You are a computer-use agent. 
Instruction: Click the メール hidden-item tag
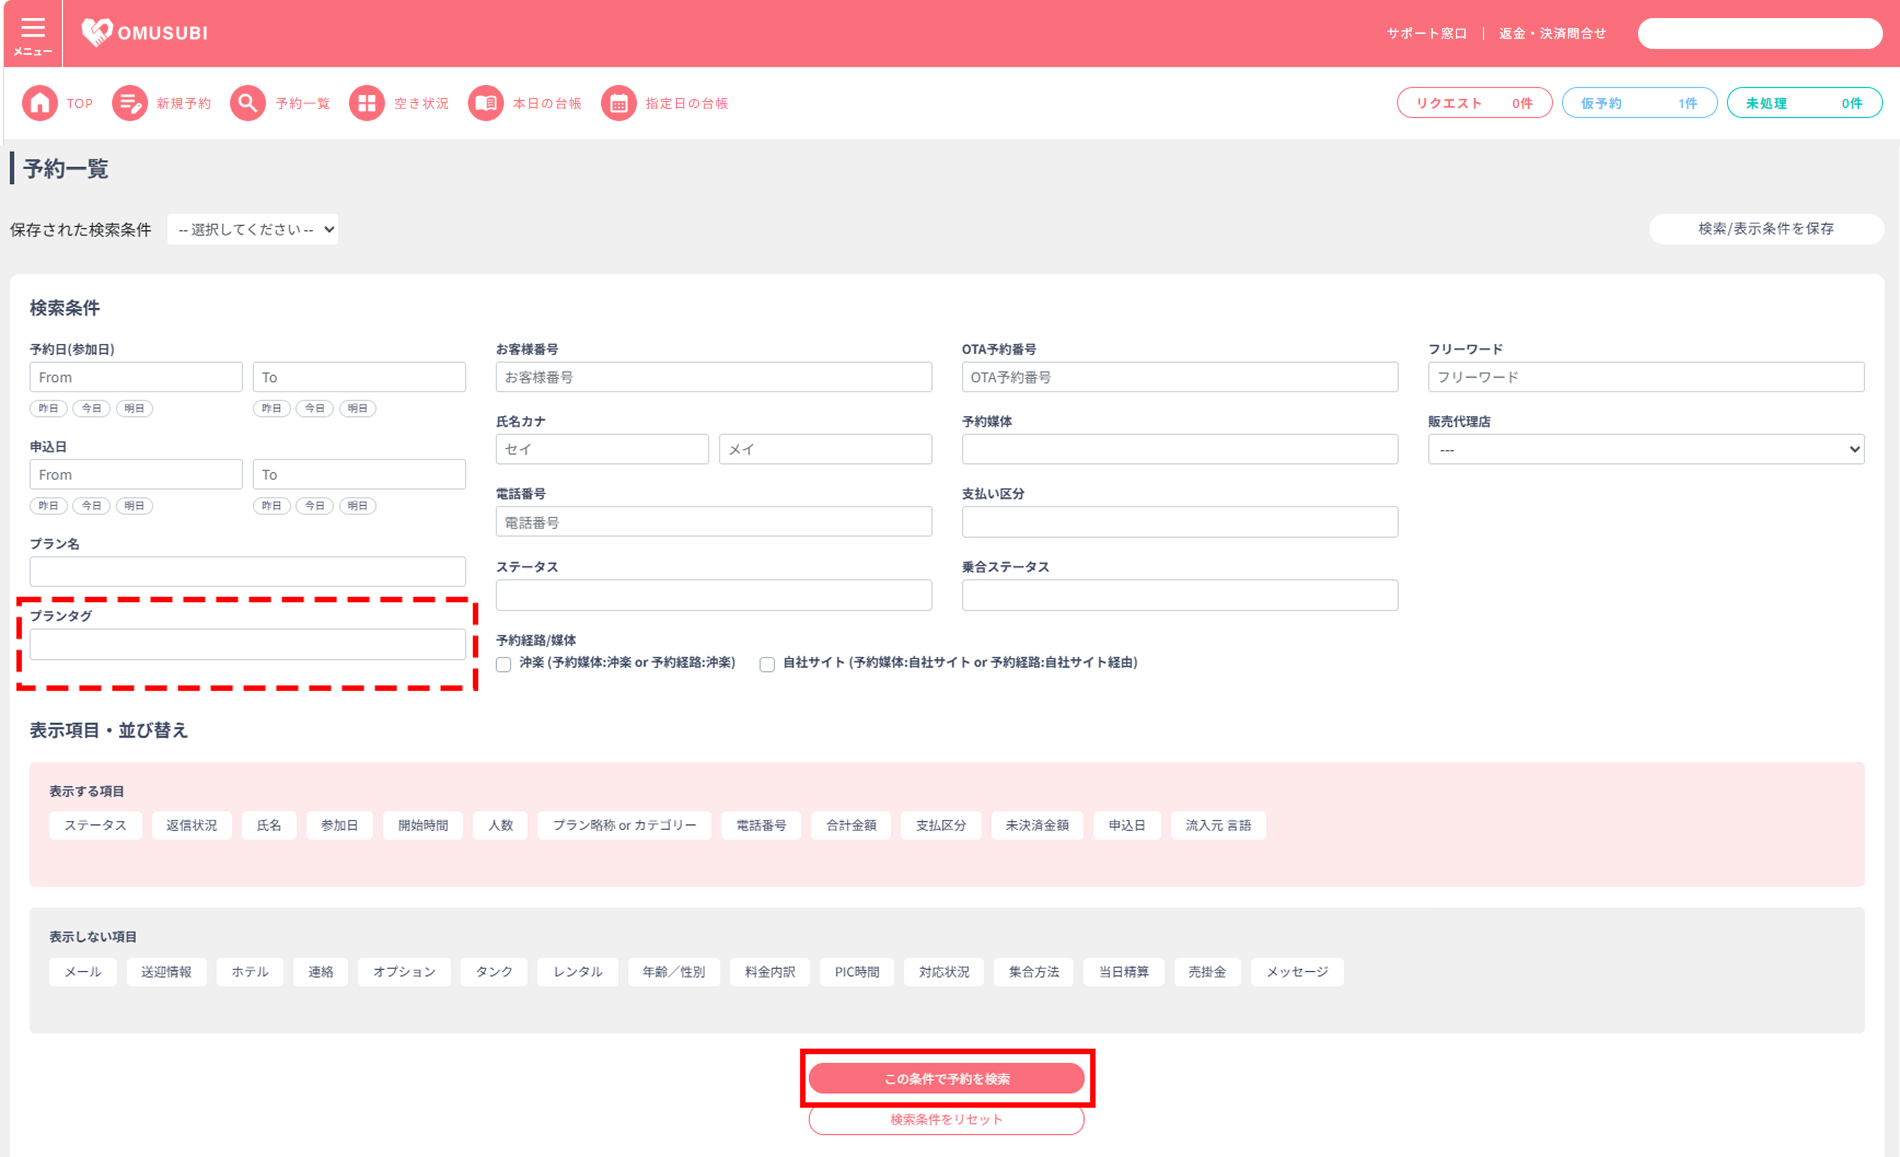(83, 972)
